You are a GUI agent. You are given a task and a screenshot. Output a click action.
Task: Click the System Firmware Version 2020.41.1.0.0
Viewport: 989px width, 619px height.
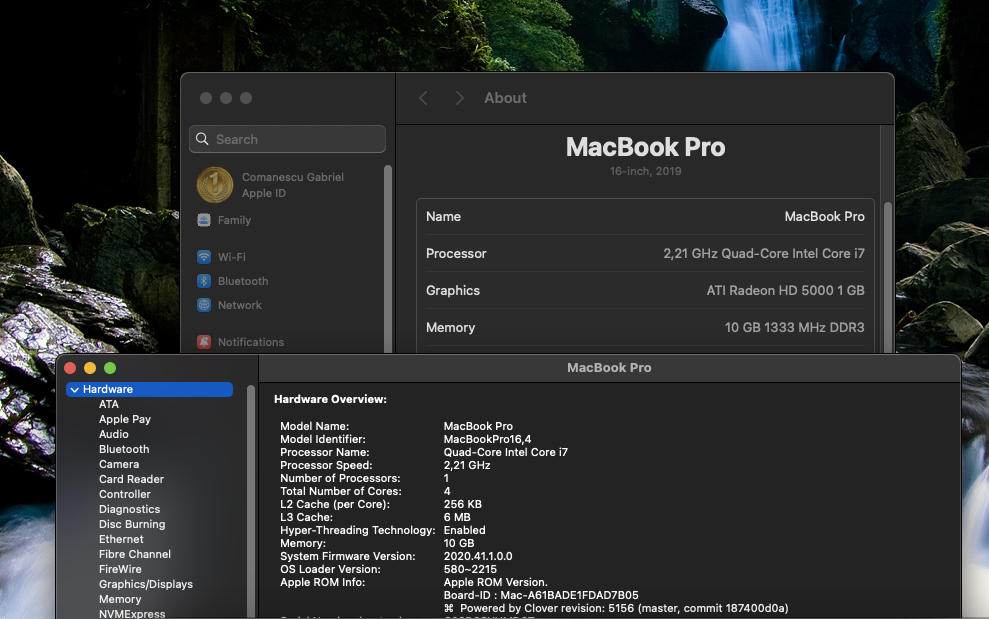(477, 556)
